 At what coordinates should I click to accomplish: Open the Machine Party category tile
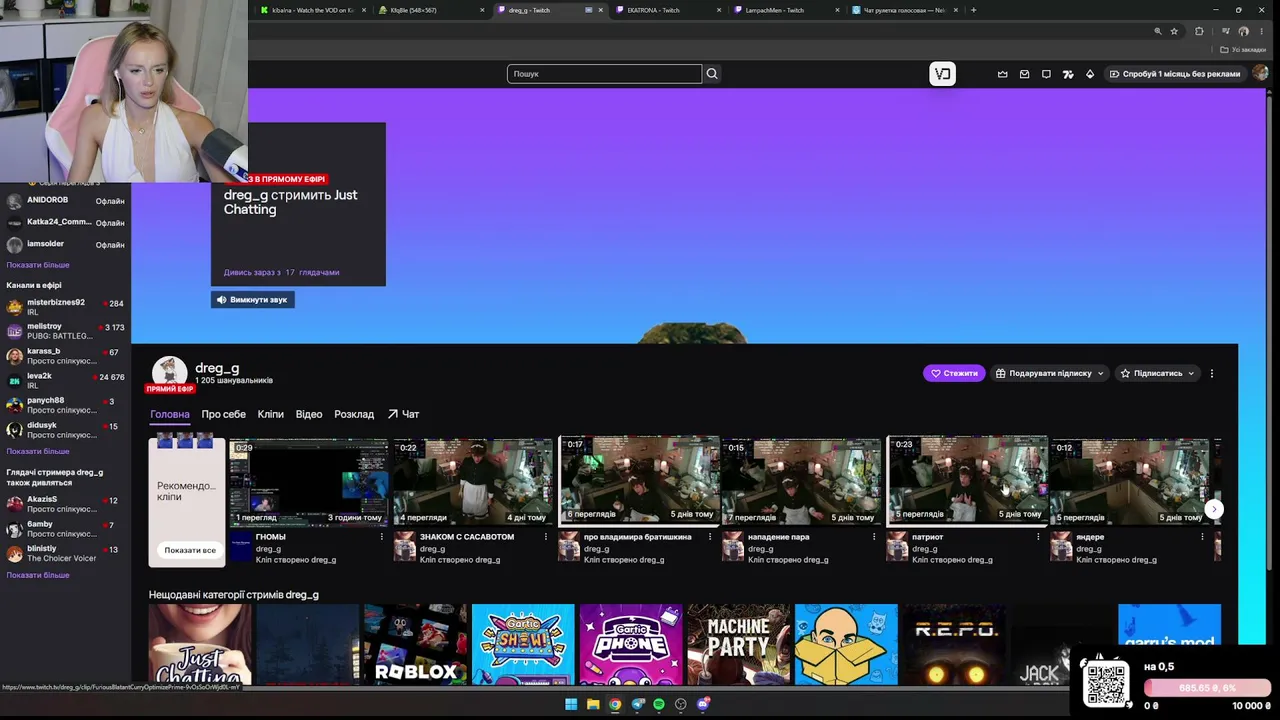739,644
